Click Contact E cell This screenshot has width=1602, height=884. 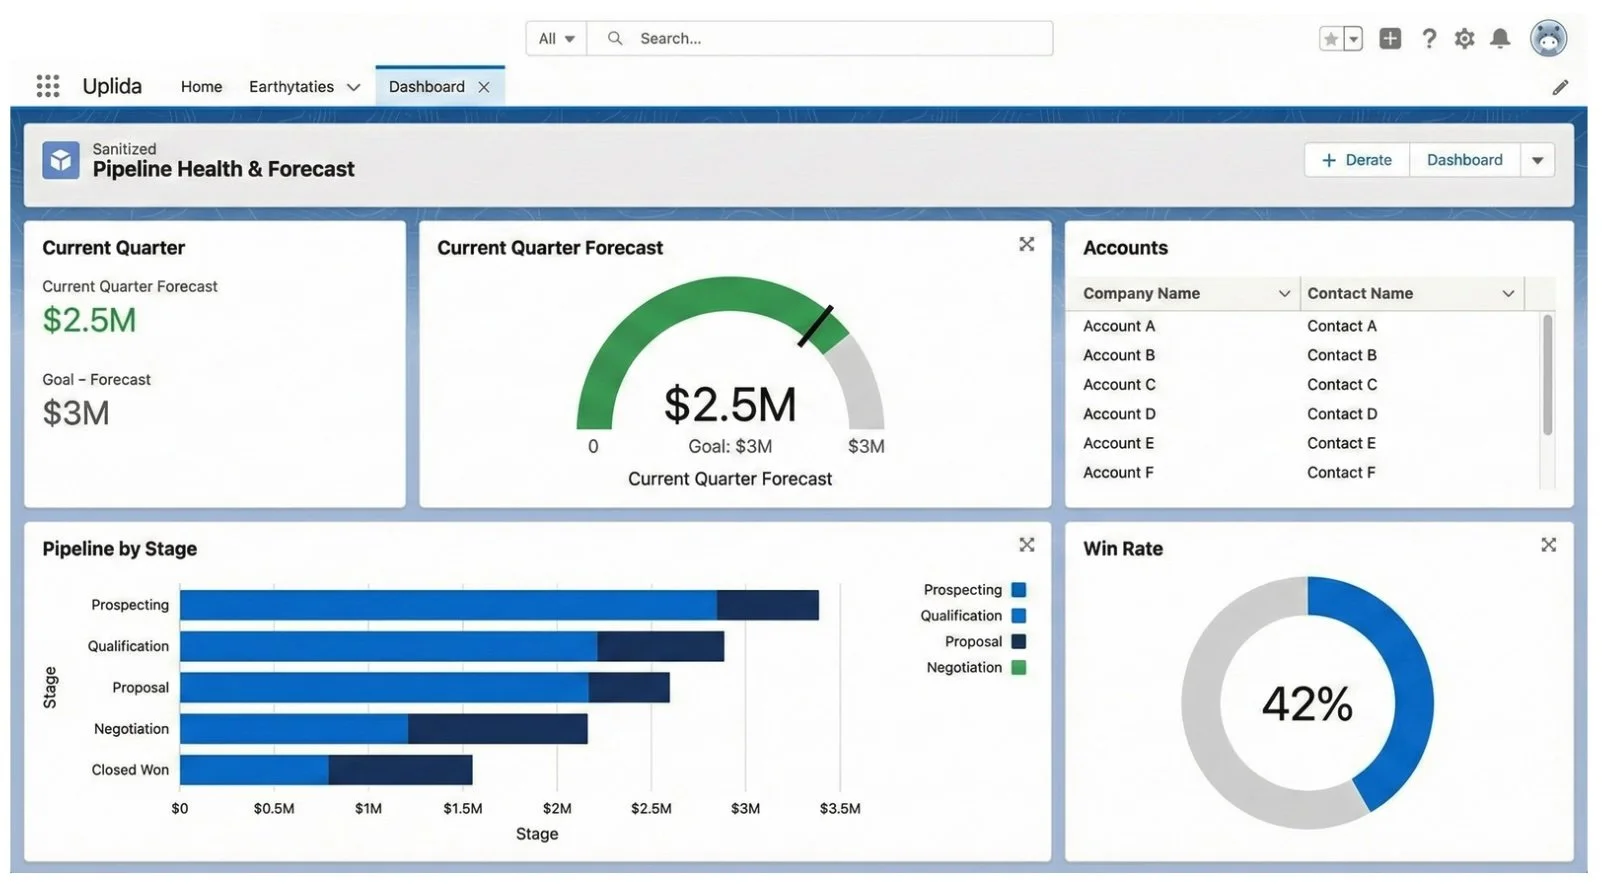tap(1341, 443)
